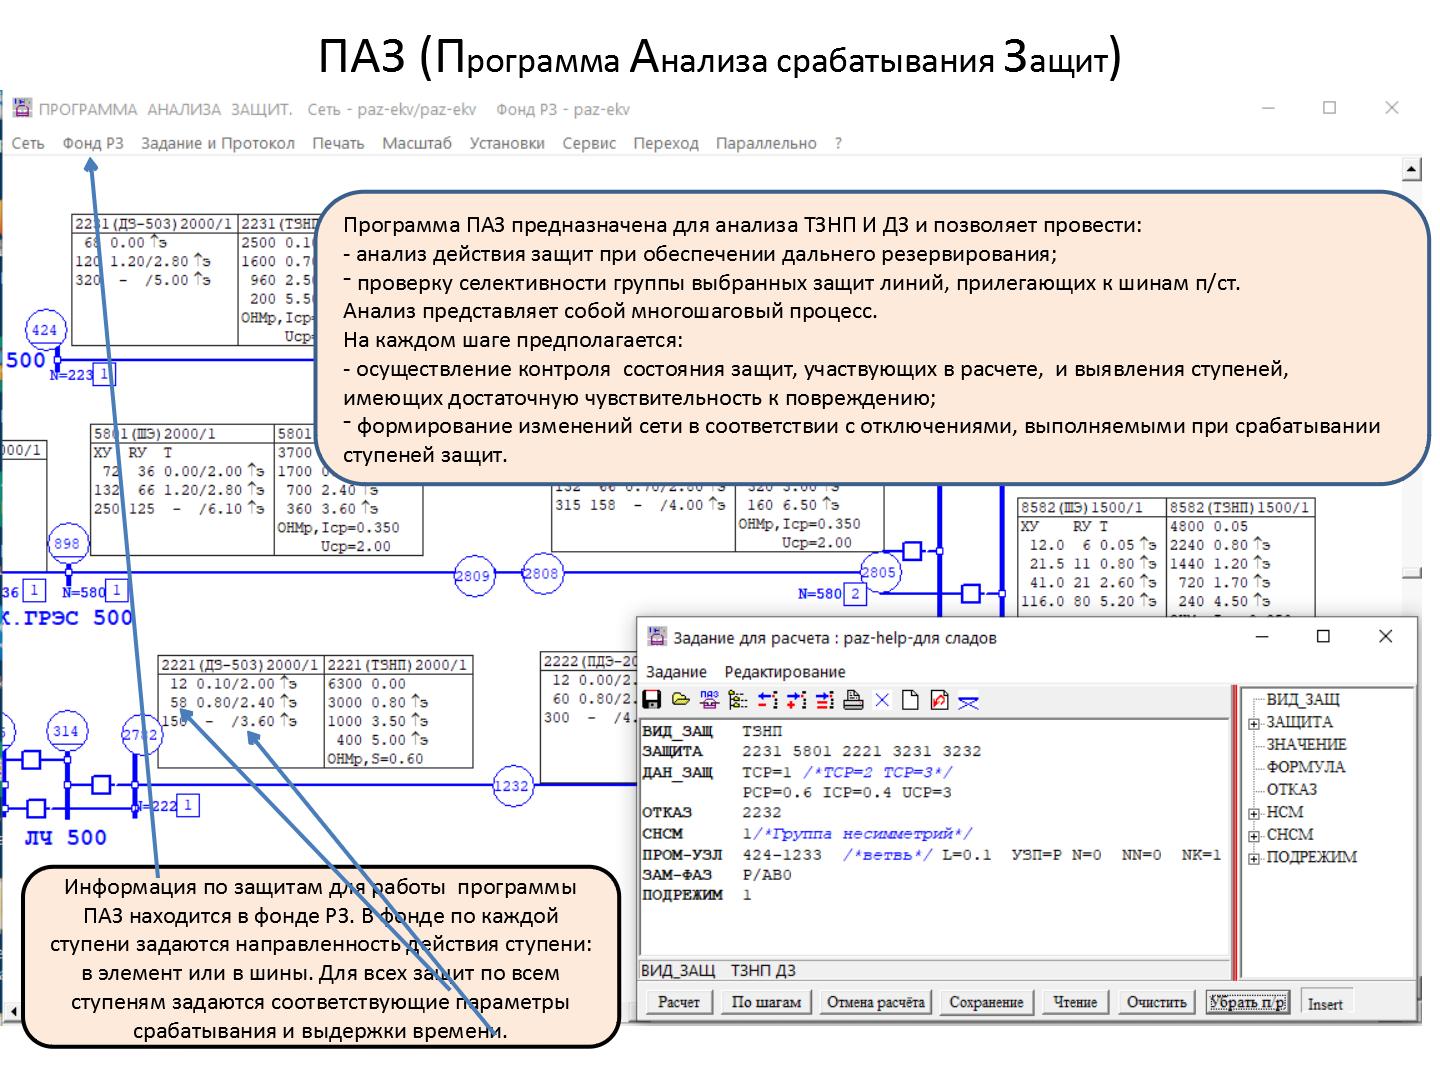This screenshot has width=1440, height=1080.
Task: Click the blank new document icon
Action: point(910,700)
